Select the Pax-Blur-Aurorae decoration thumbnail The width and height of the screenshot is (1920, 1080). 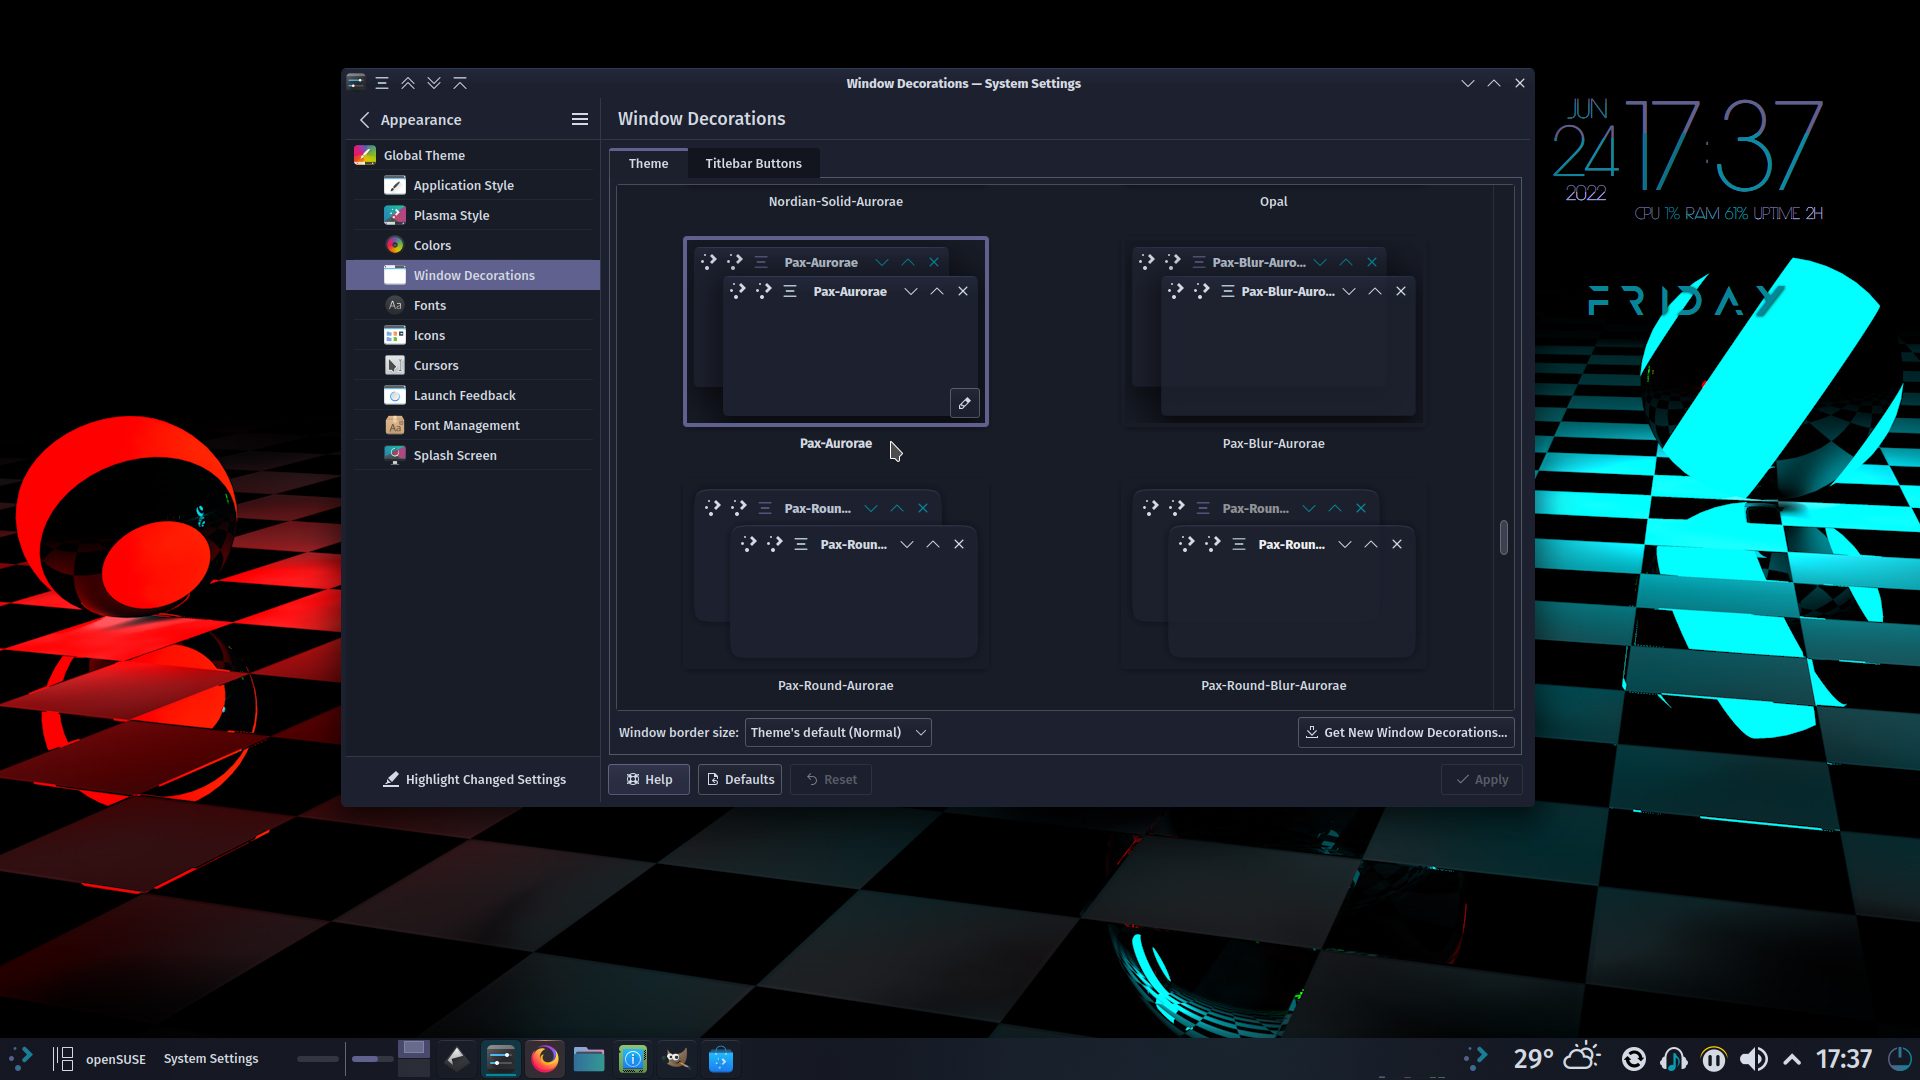[1273, 331]
